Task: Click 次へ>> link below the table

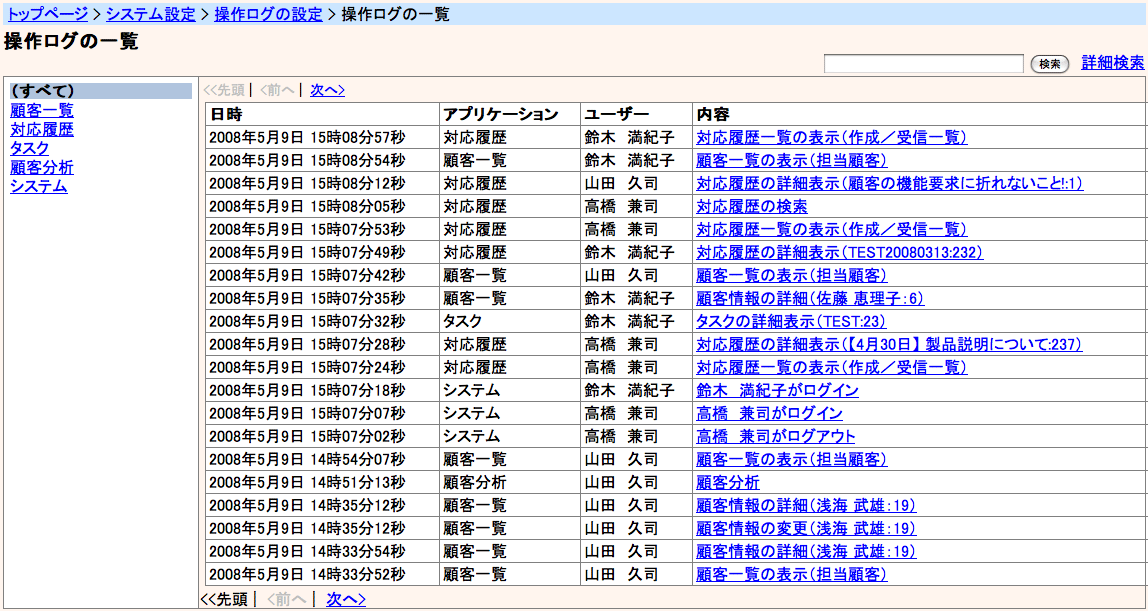Action: pyautogui.click(x=345, y=599)
